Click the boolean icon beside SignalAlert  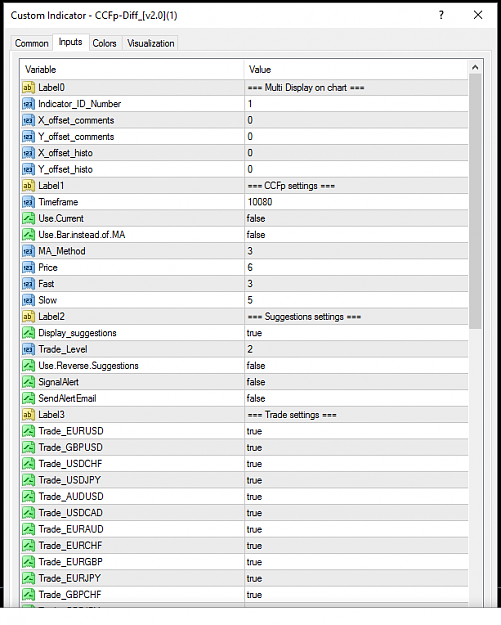click(x=28, y=382)
